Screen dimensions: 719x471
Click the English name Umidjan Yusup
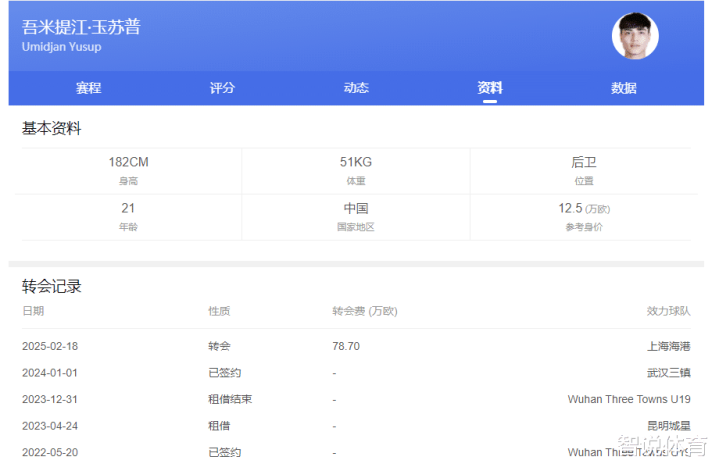coord(61,47)
